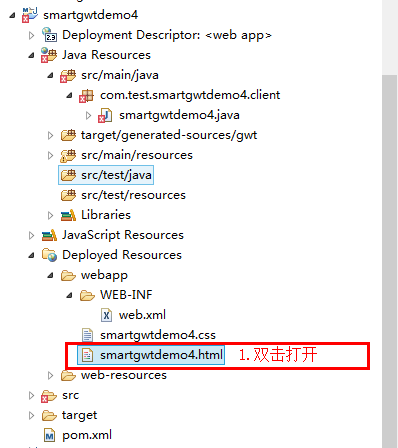398x448 pixels.
Task: Collapse the smartgwtdemo4 project node
Action: (12, 15)
